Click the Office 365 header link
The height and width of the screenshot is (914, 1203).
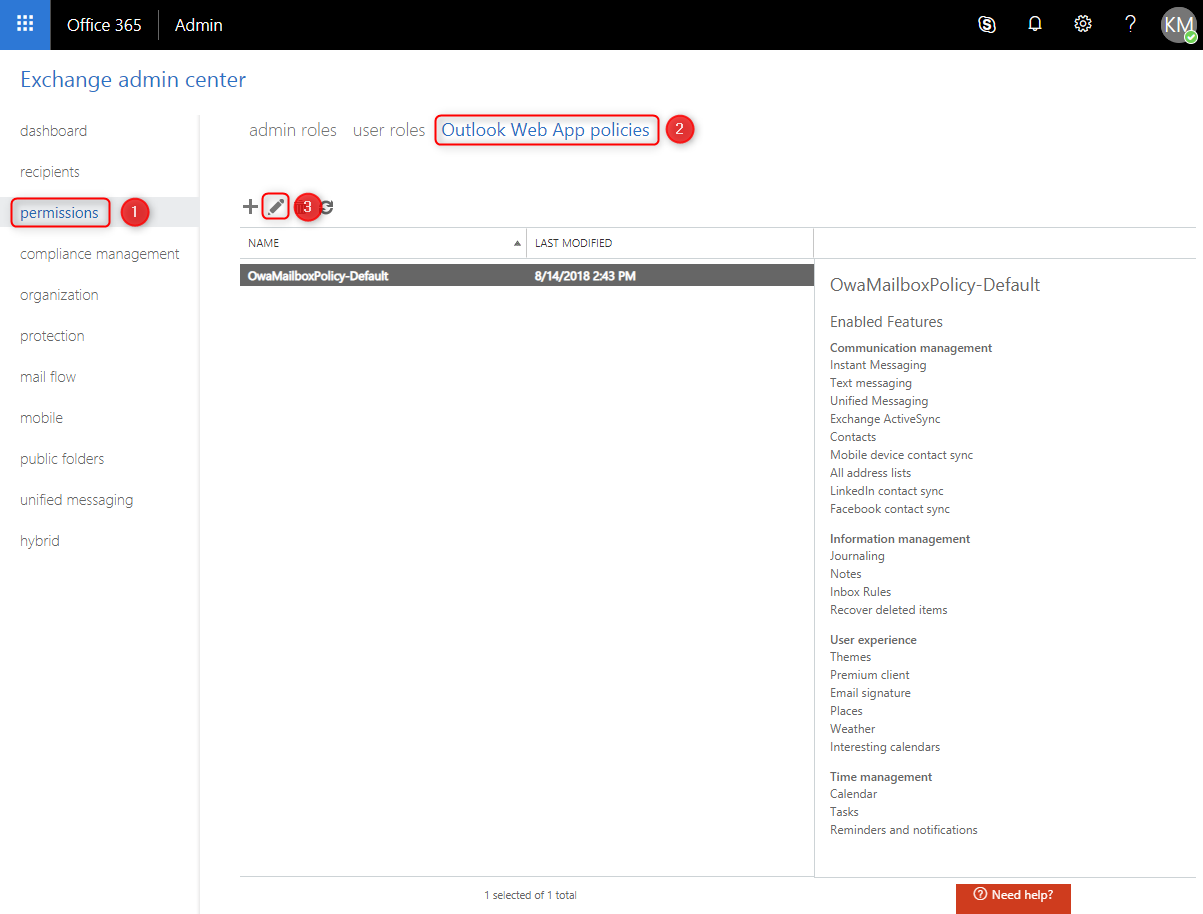(x=104, y=25)
